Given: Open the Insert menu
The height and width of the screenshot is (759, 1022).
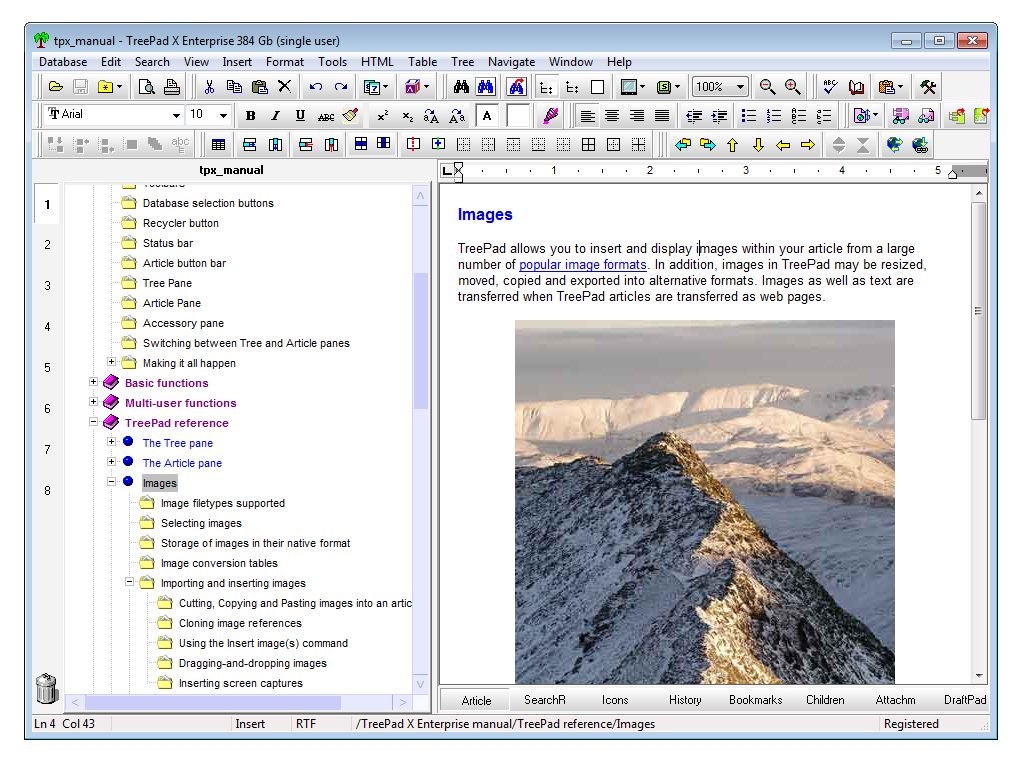Looking at the screenshot, I should pos(237,62).
